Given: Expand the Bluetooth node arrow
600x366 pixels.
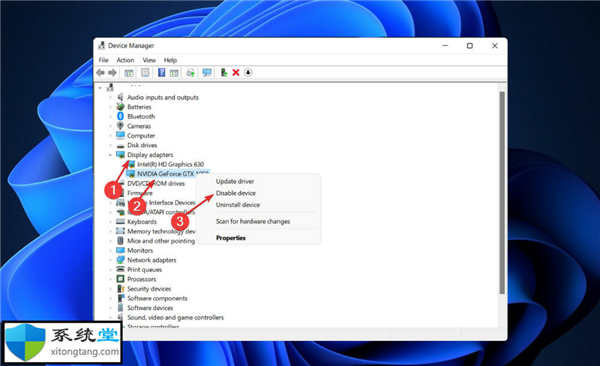Looking at the screenshot, I should tap(110, 116).
